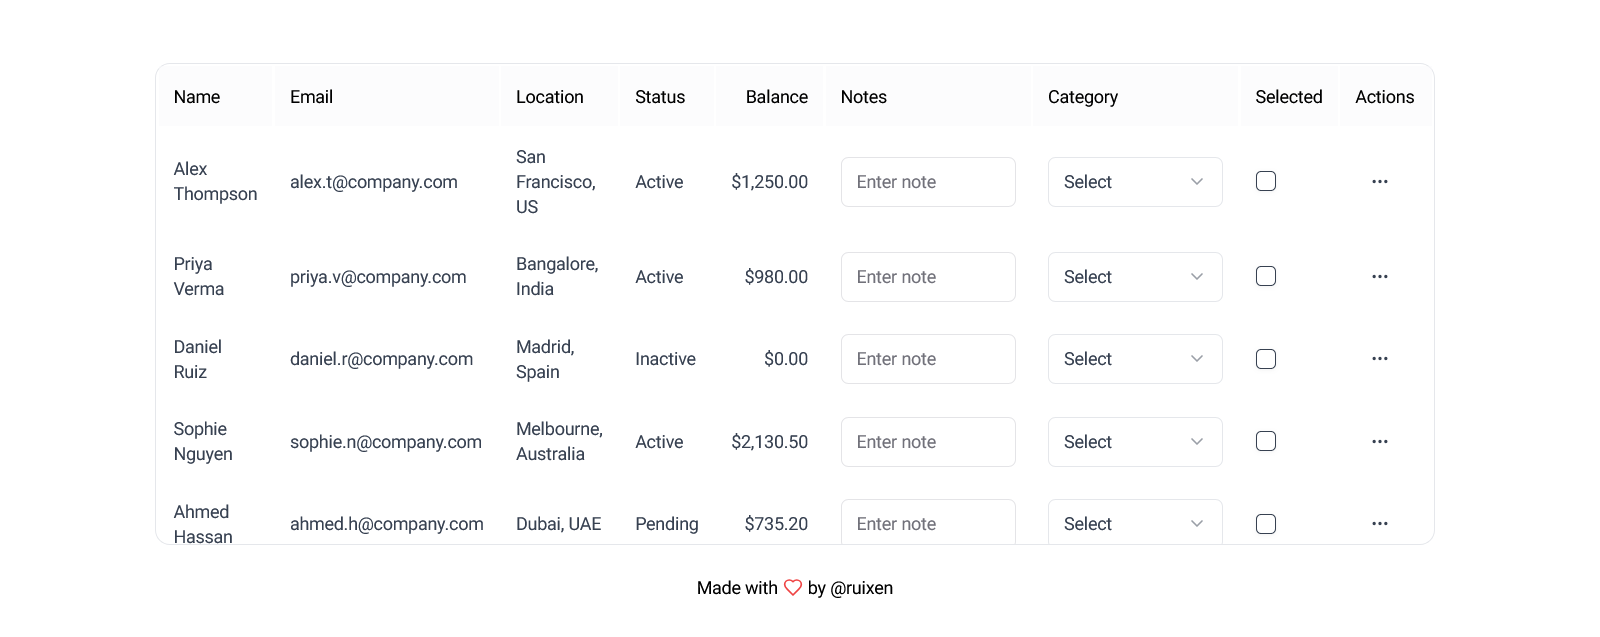Image resolution: width=1600 pixels, height=637 pixels.
Task: Expand Category dropdown in Sophie Nguyen row
Action: pos(1135,442)
